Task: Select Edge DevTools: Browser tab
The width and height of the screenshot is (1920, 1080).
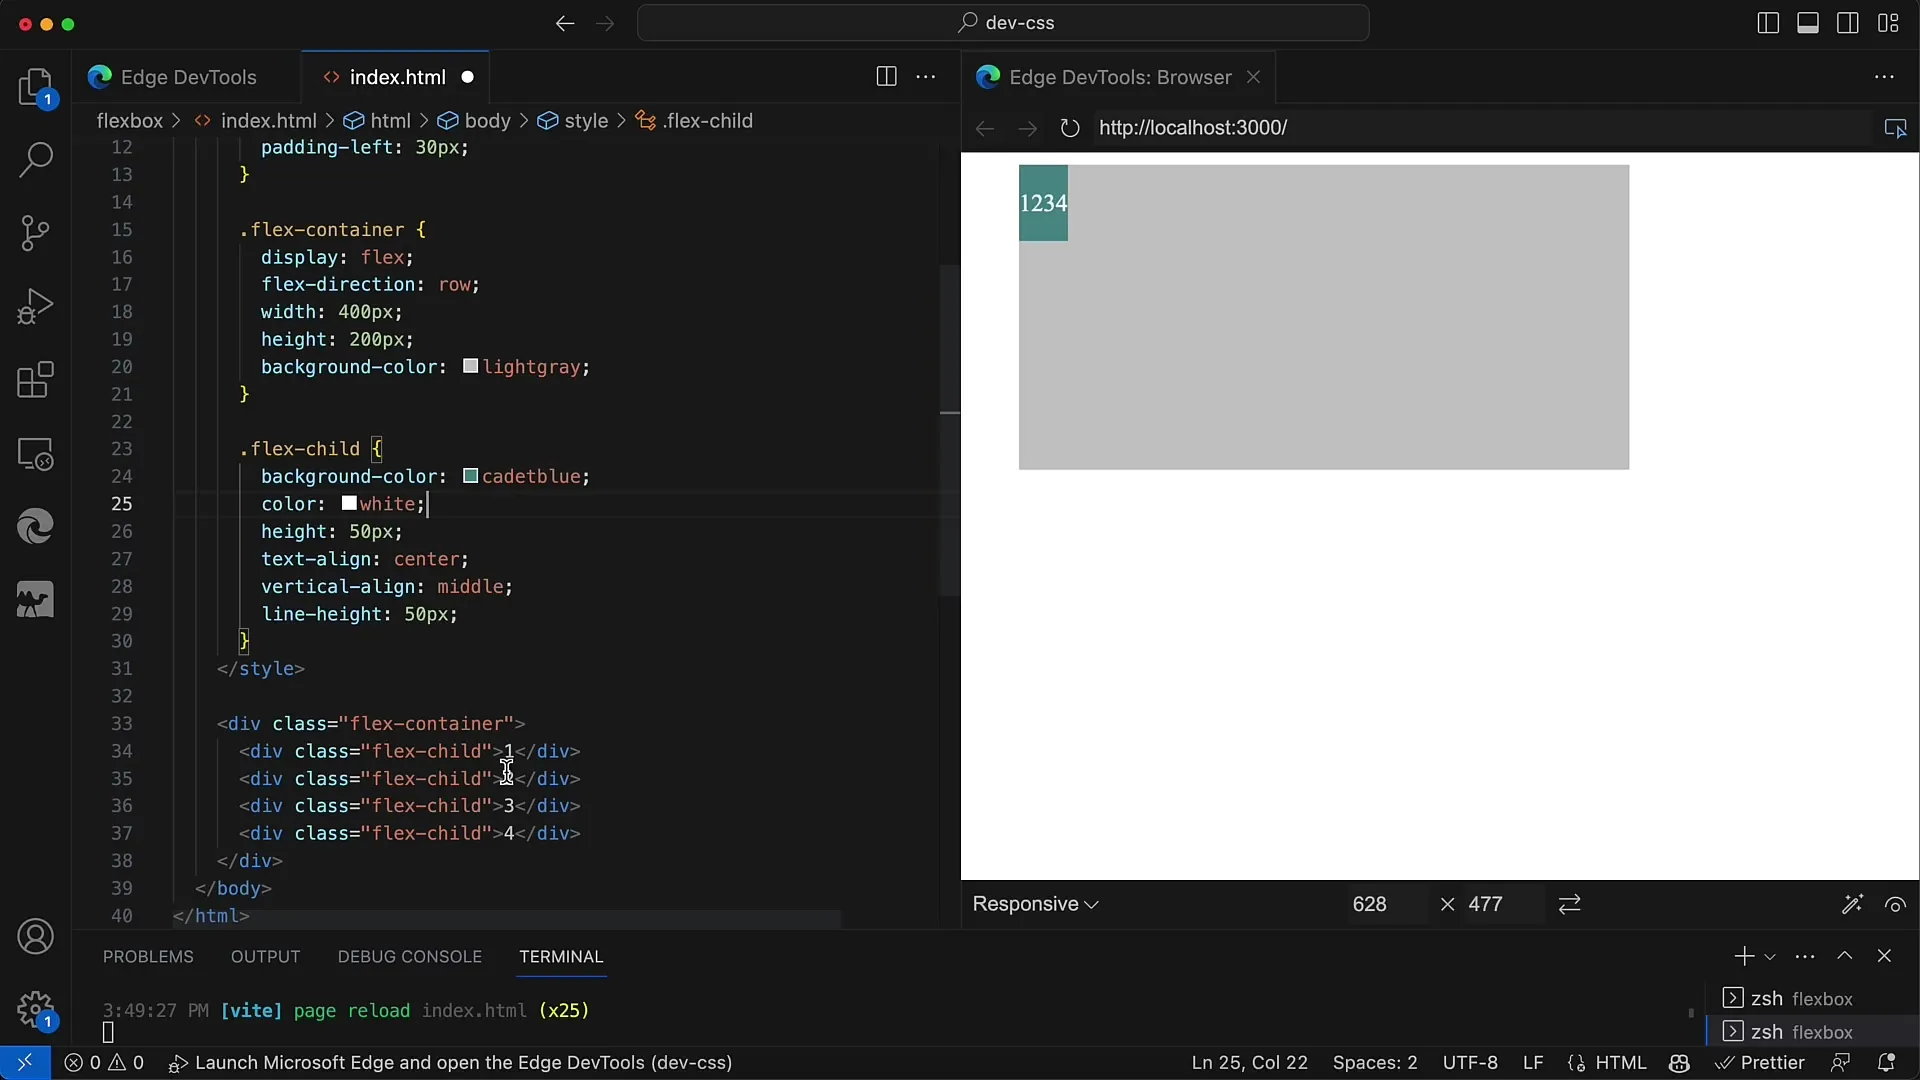Action: [1120, 77]
